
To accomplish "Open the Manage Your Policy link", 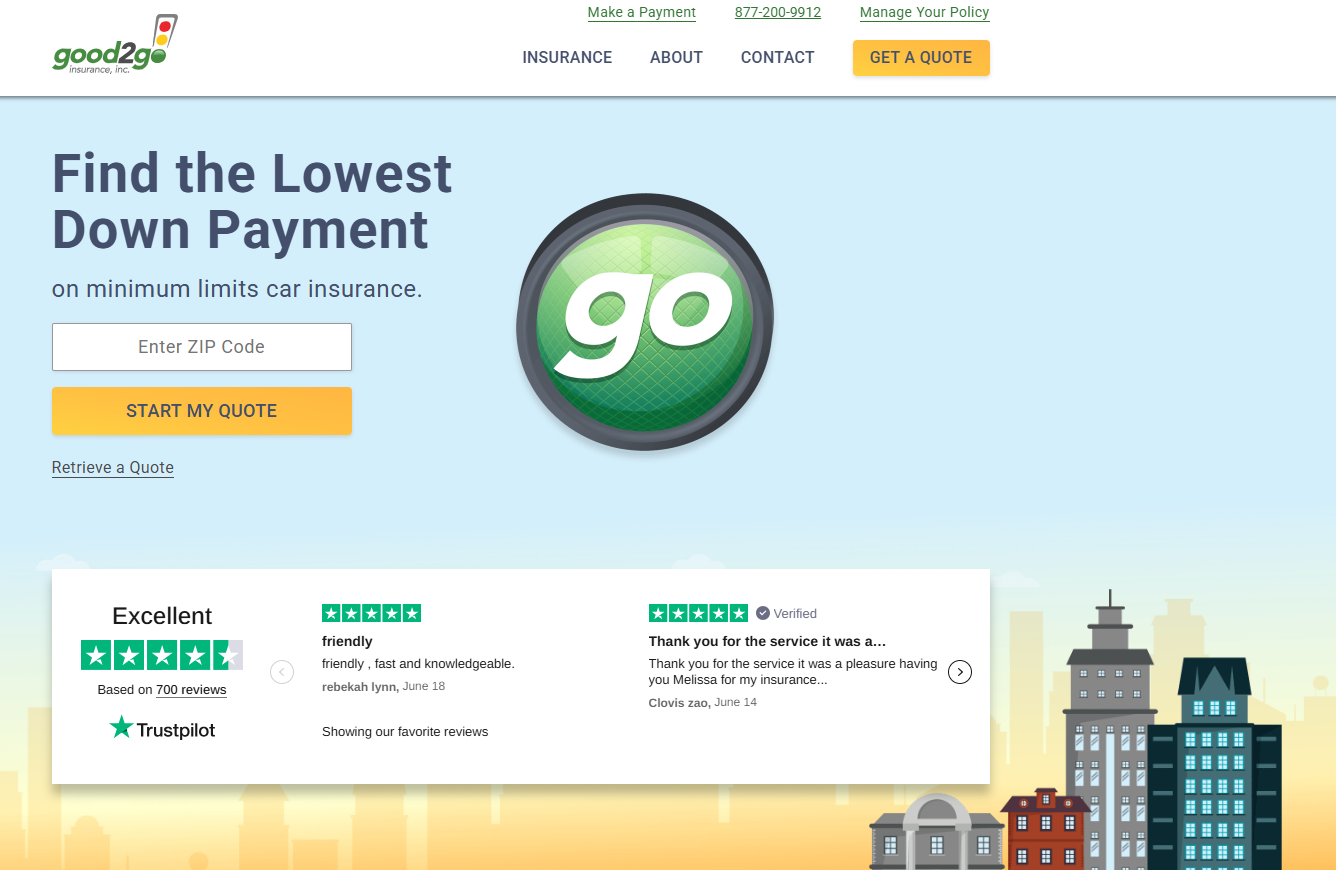I will pyautogui.click(x=924, y=13).
